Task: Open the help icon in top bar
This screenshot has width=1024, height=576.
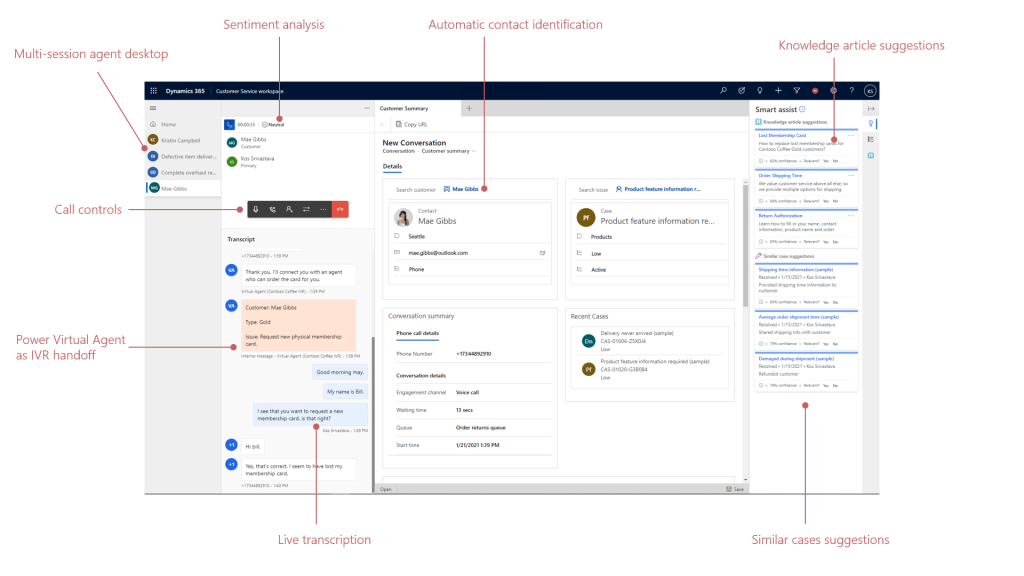Action: [852, 91]
